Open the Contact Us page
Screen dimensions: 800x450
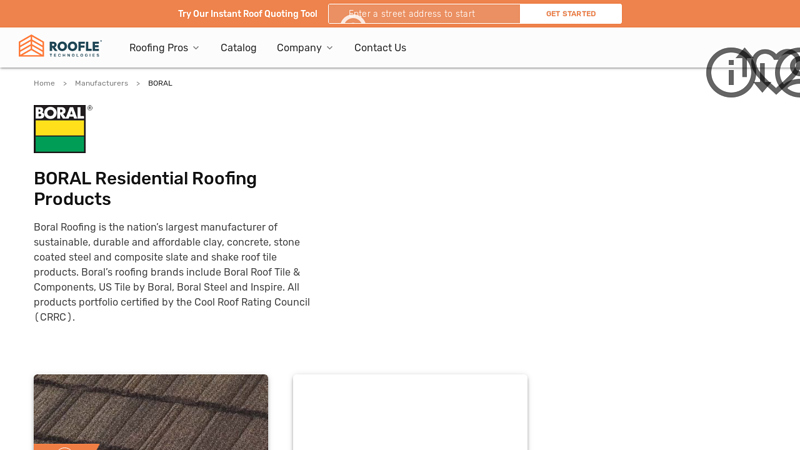[x=380, y=48]
